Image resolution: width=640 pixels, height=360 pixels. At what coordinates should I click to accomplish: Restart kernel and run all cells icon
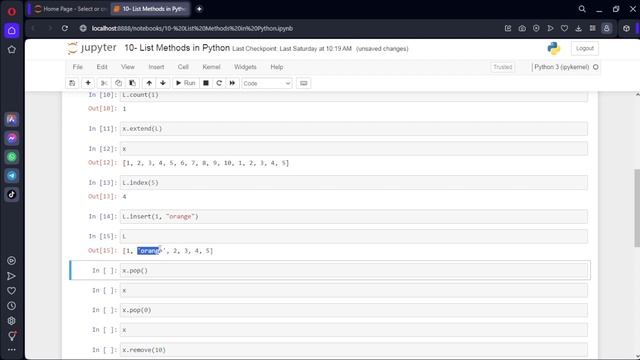click(x=232, y=83)
